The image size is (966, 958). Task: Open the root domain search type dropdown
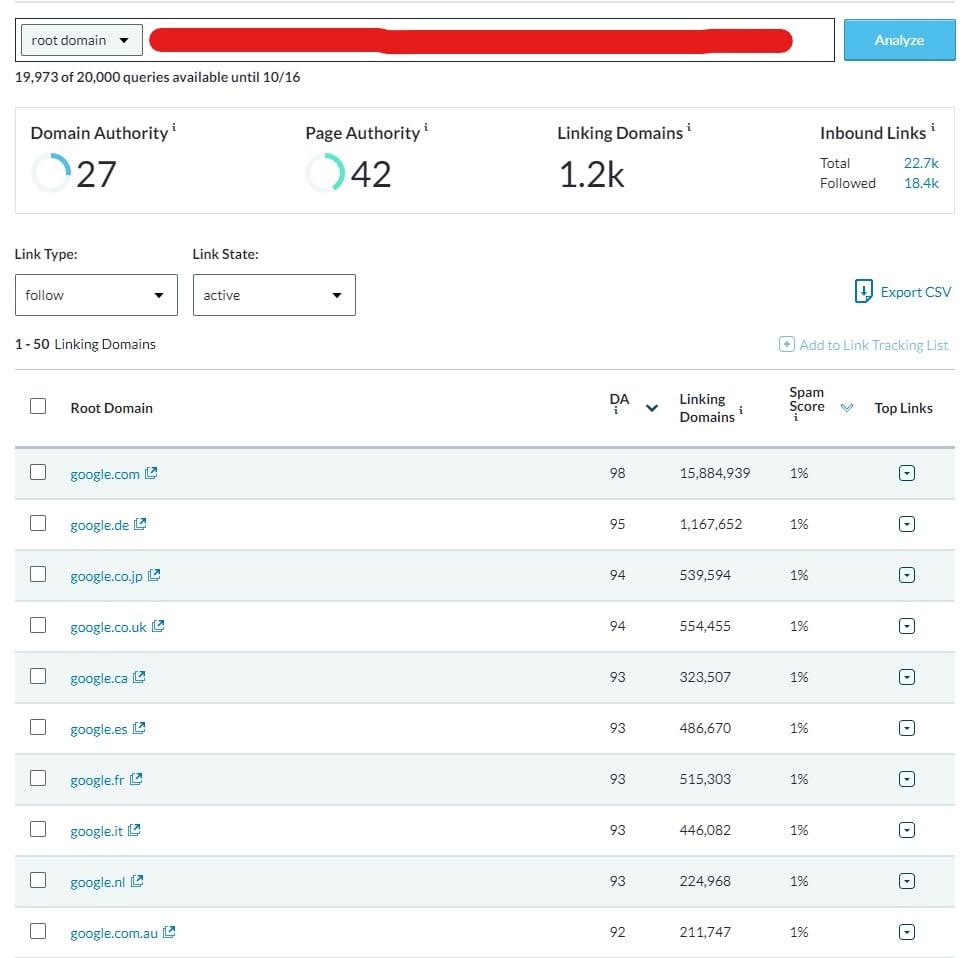(x=79, y=40)
